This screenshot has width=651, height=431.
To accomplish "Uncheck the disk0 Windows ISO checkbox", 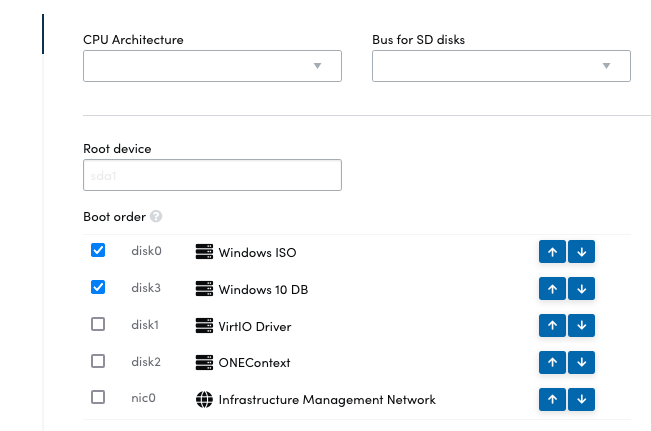I will click(x=98, y=251).
